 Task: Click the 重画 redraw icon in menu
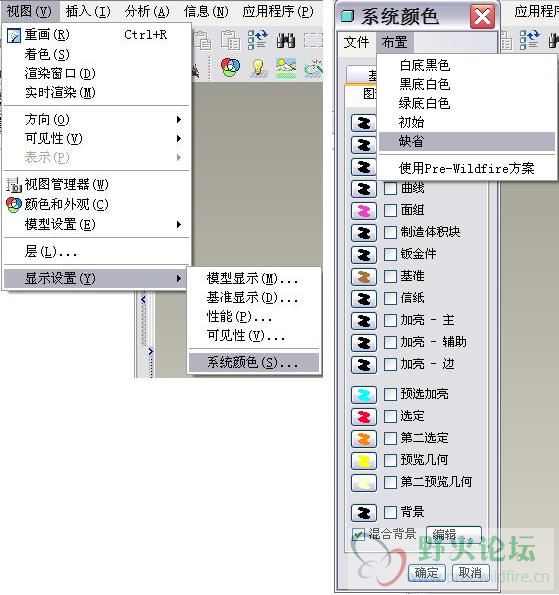pos(14,36)
